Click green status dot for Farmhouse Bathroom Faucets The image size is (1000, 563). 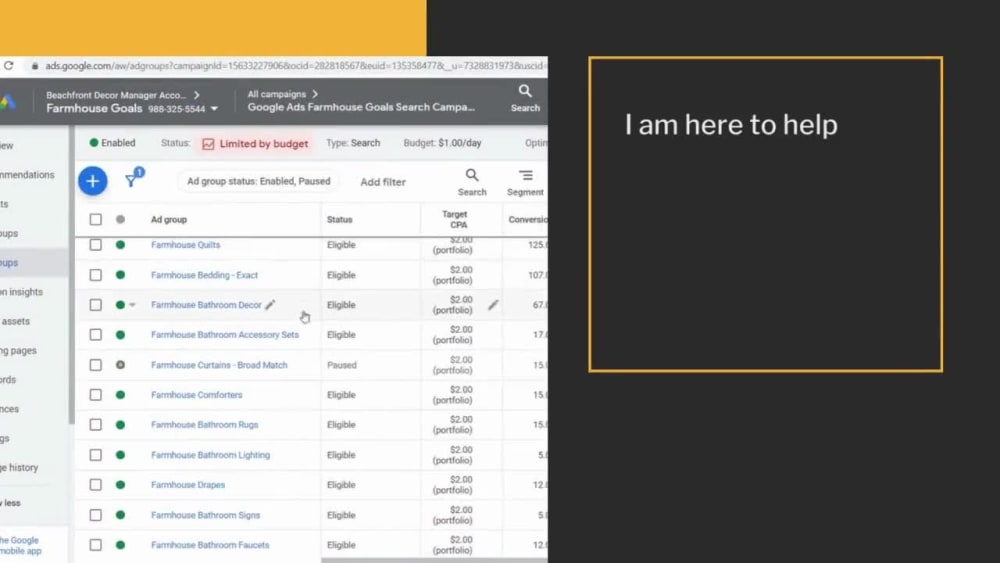pos(120,545)
